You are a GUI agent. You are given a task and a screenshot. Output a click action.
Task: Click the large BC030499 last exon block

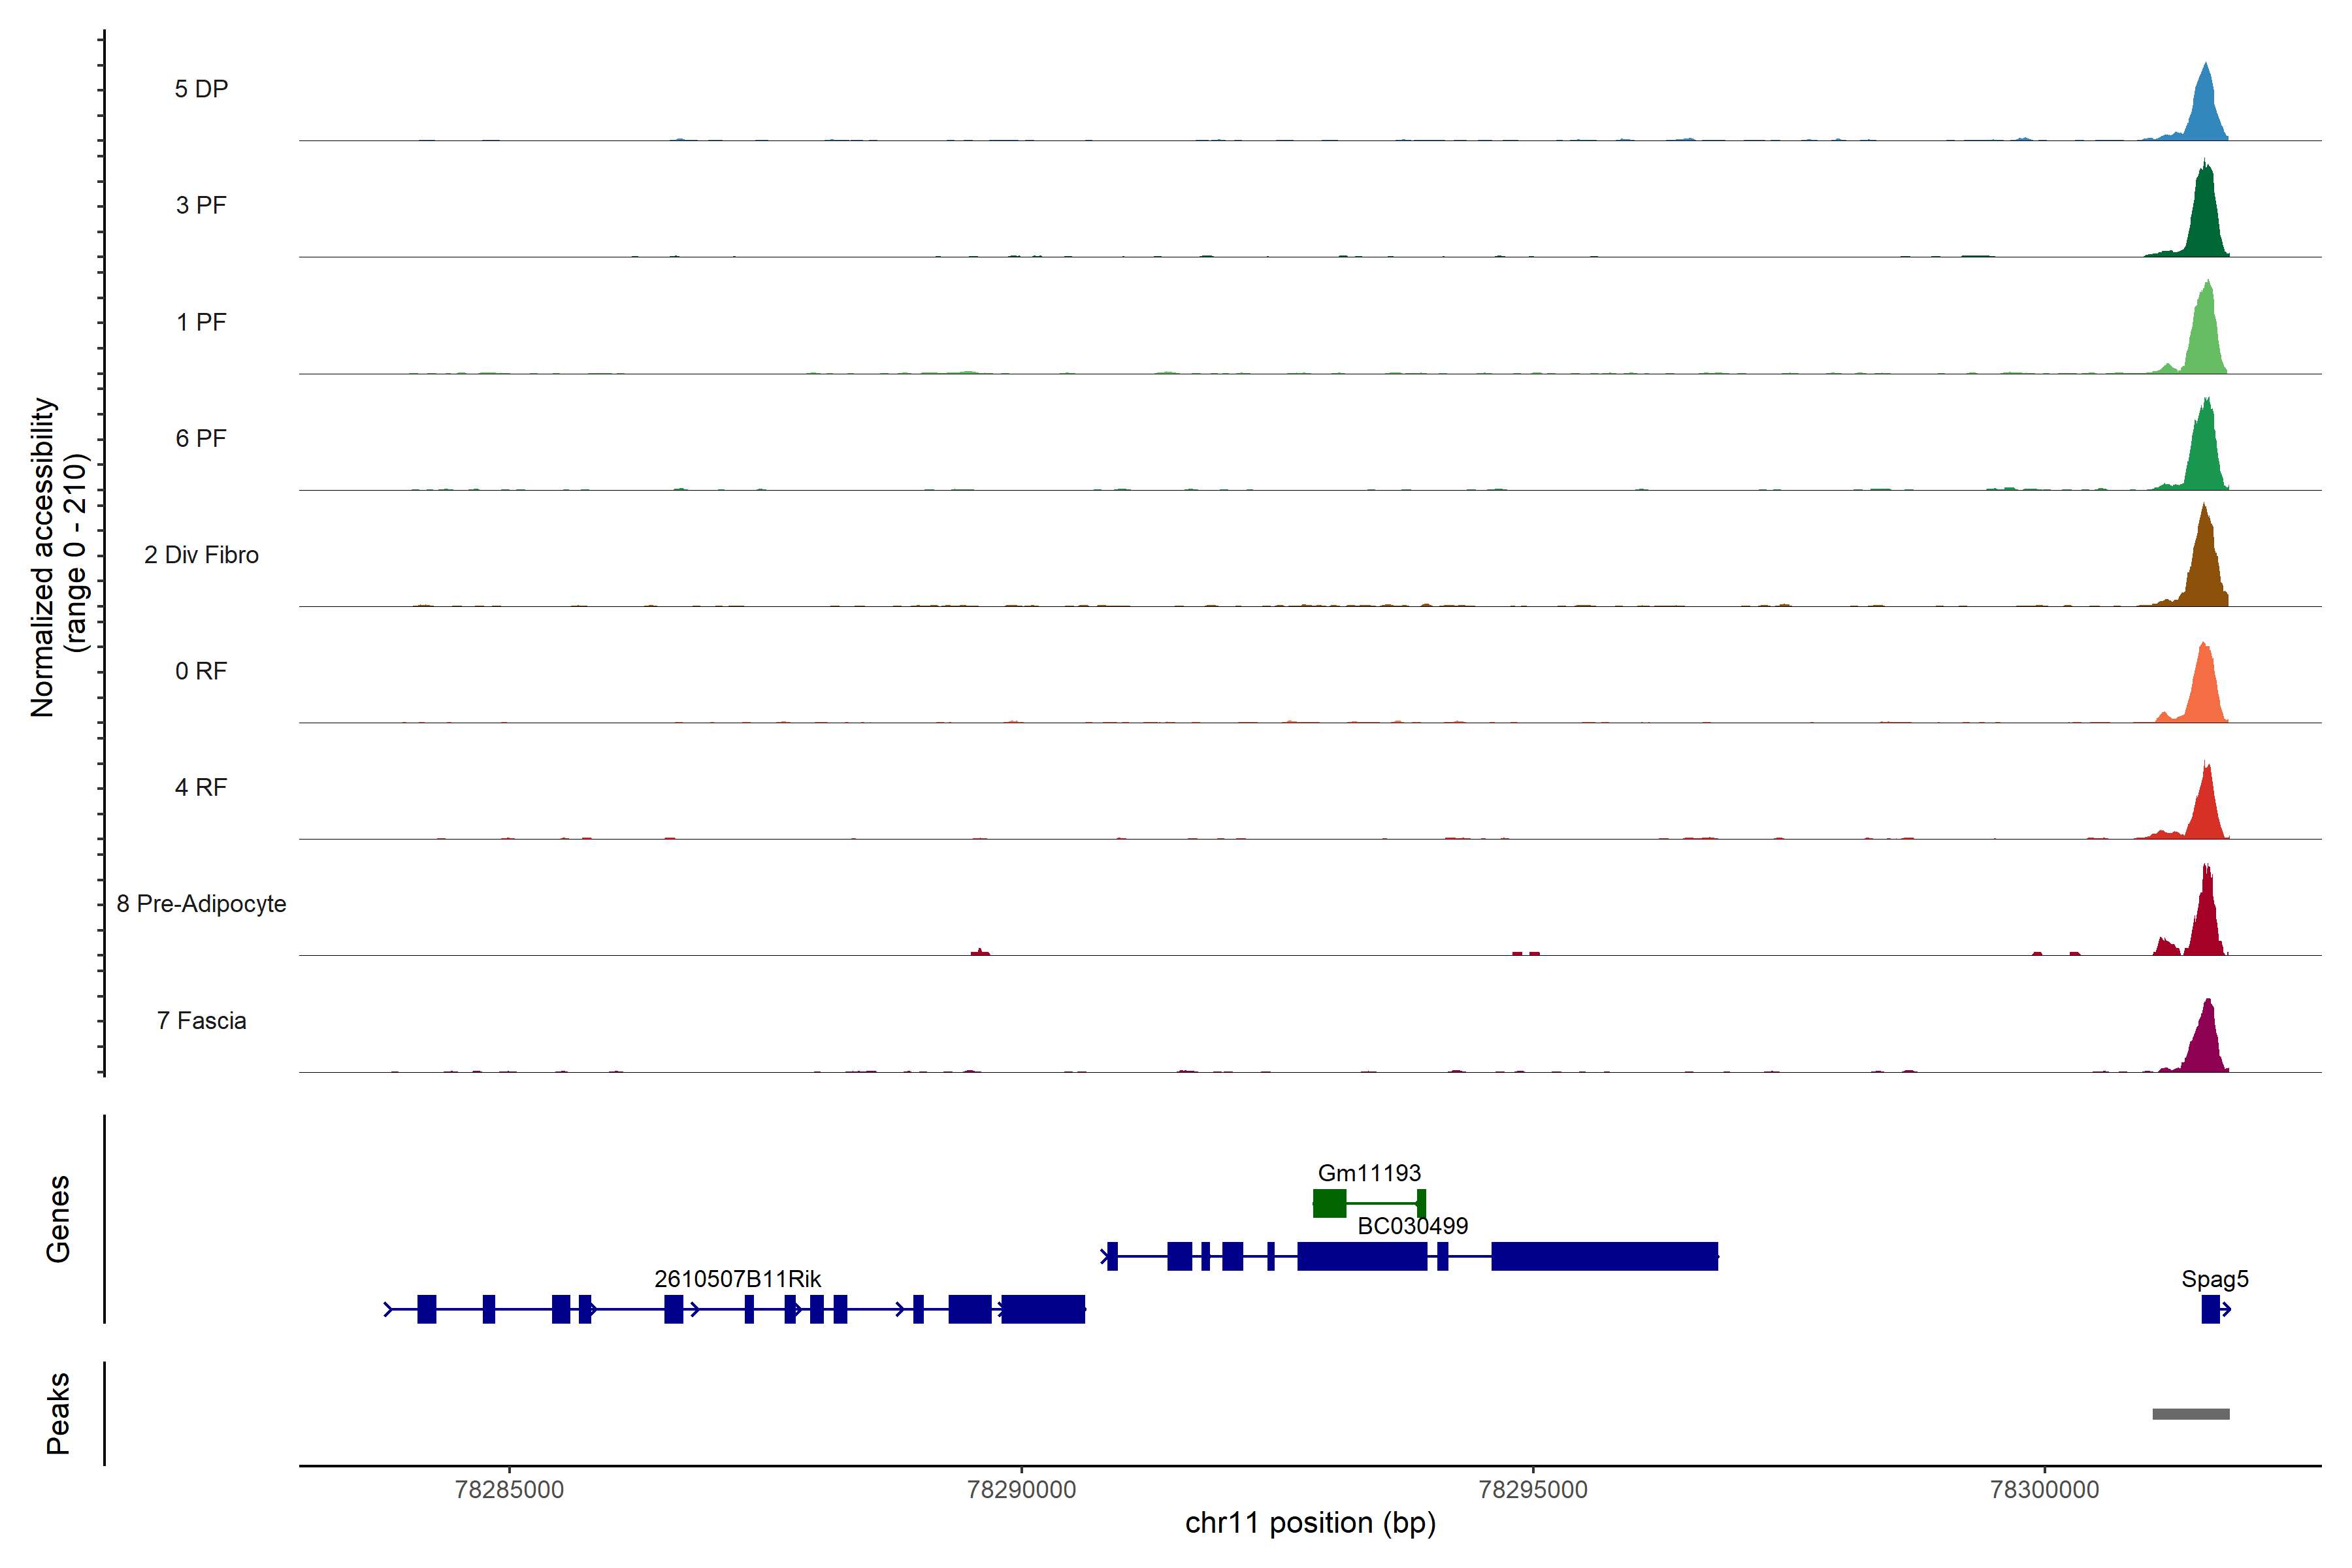point(1604,1256)
